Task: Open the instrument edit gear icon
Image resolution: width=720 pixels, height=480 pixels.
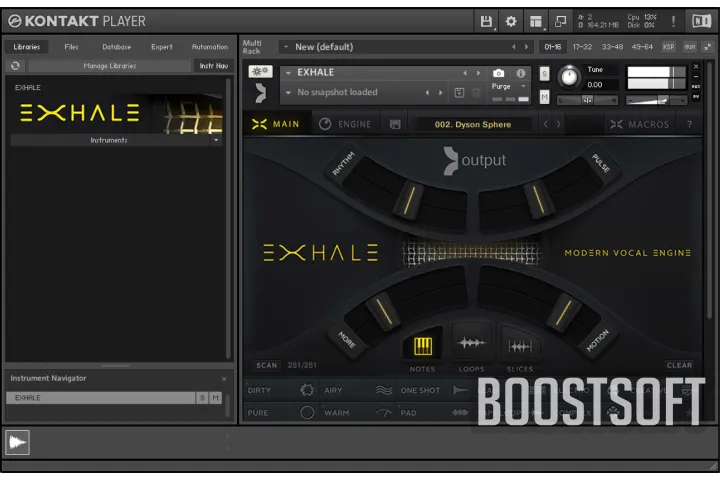Action: coord(260,71)
